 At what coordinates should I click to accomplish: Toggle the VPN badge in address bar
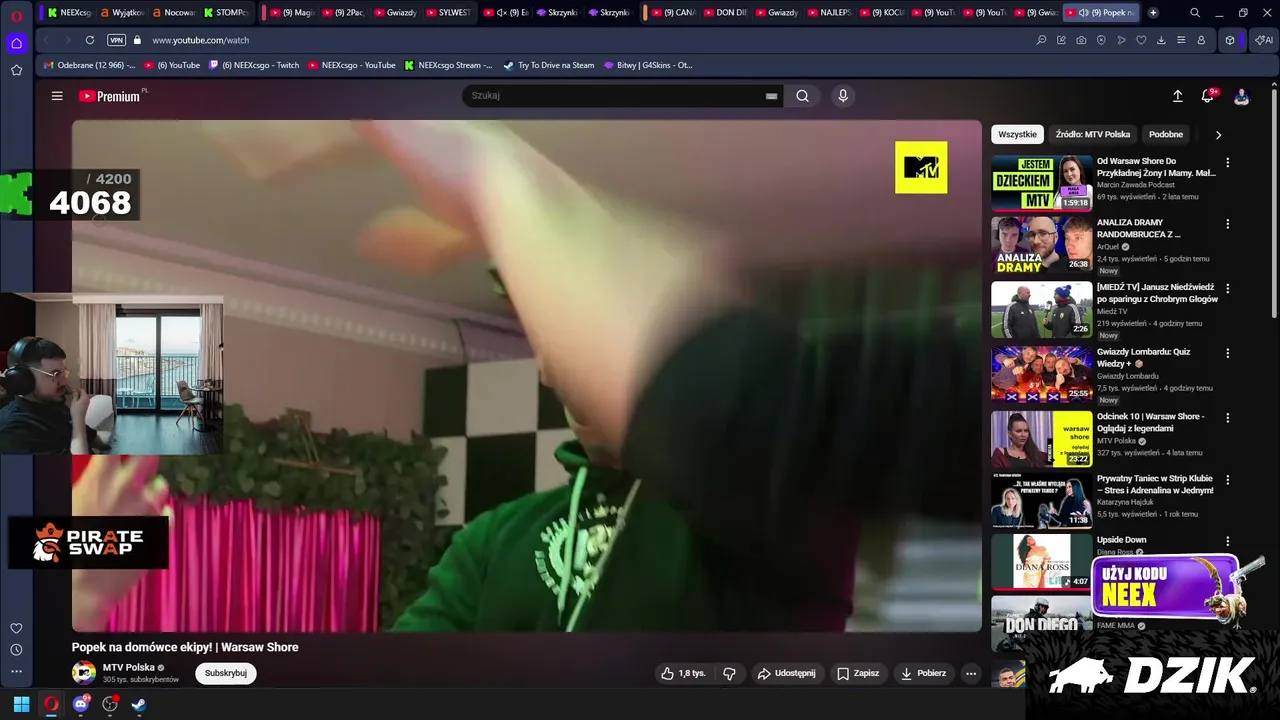[x=116, y=40]
